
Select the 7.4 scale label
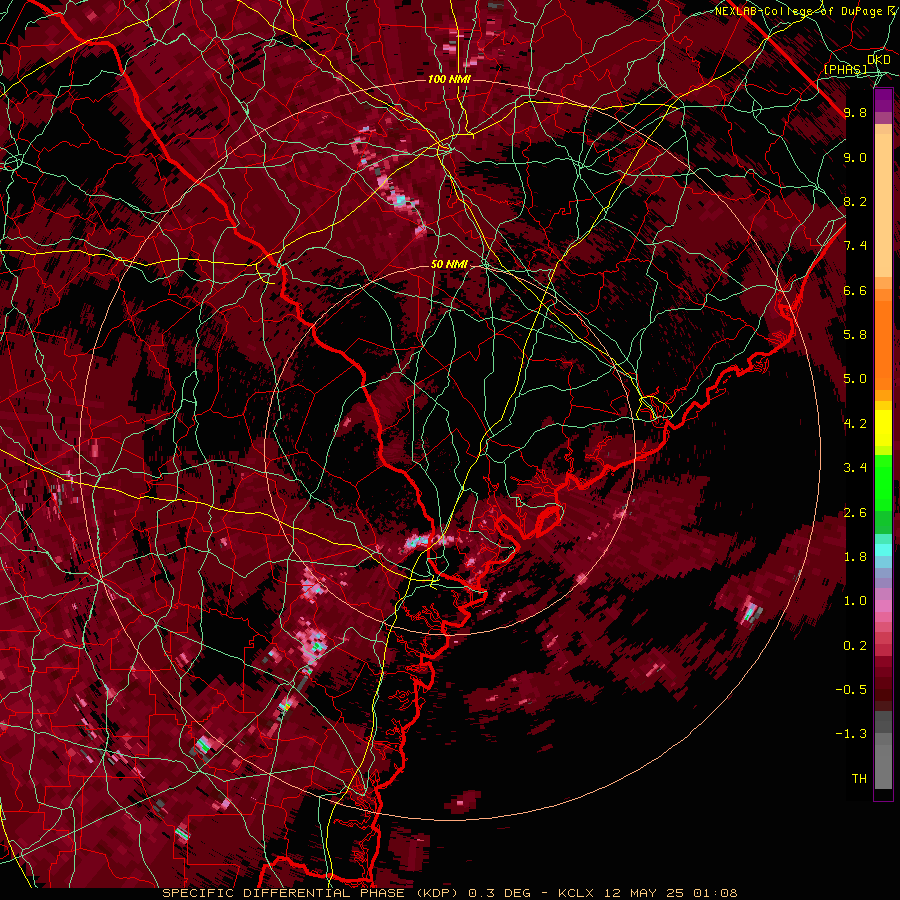coord(855,246)
